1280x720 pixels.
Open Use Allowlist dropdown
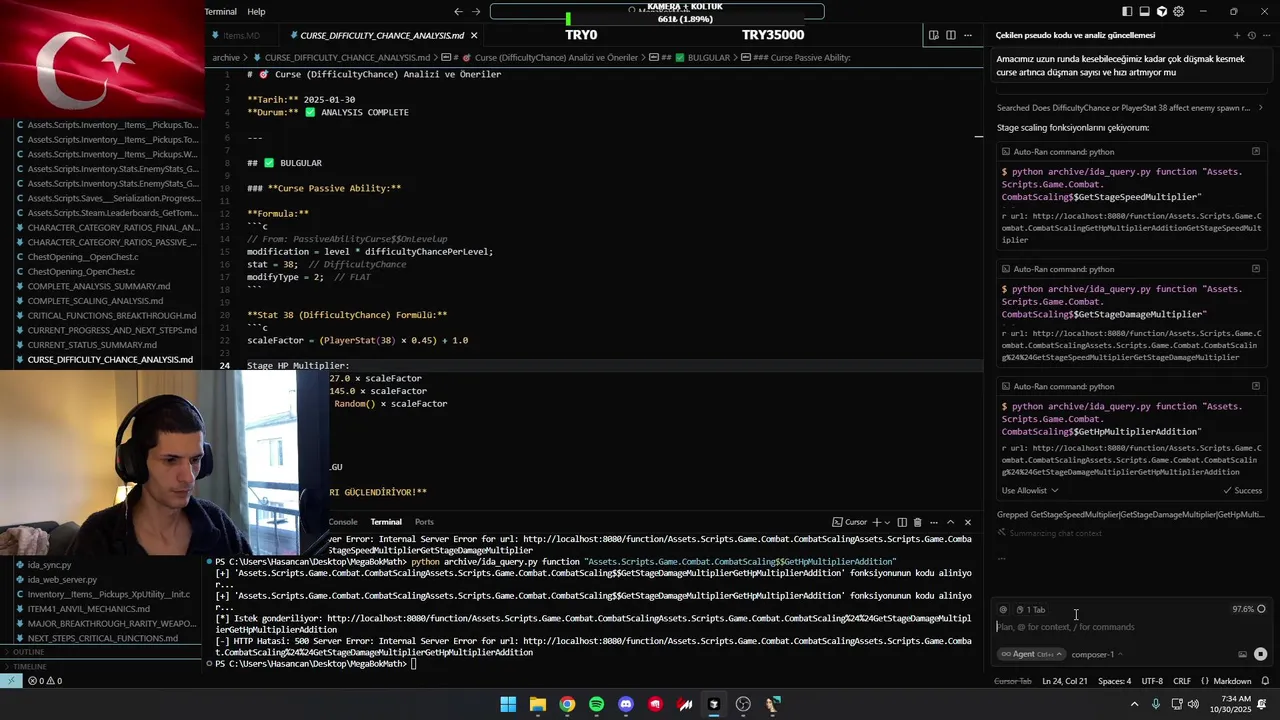(1030, 490)
